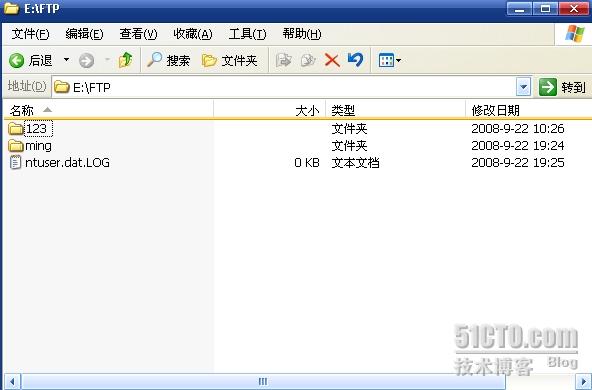Sort by the 类型 column header
Screen dimensions: 592x390
pyautogui.click(x=396, y=110)
